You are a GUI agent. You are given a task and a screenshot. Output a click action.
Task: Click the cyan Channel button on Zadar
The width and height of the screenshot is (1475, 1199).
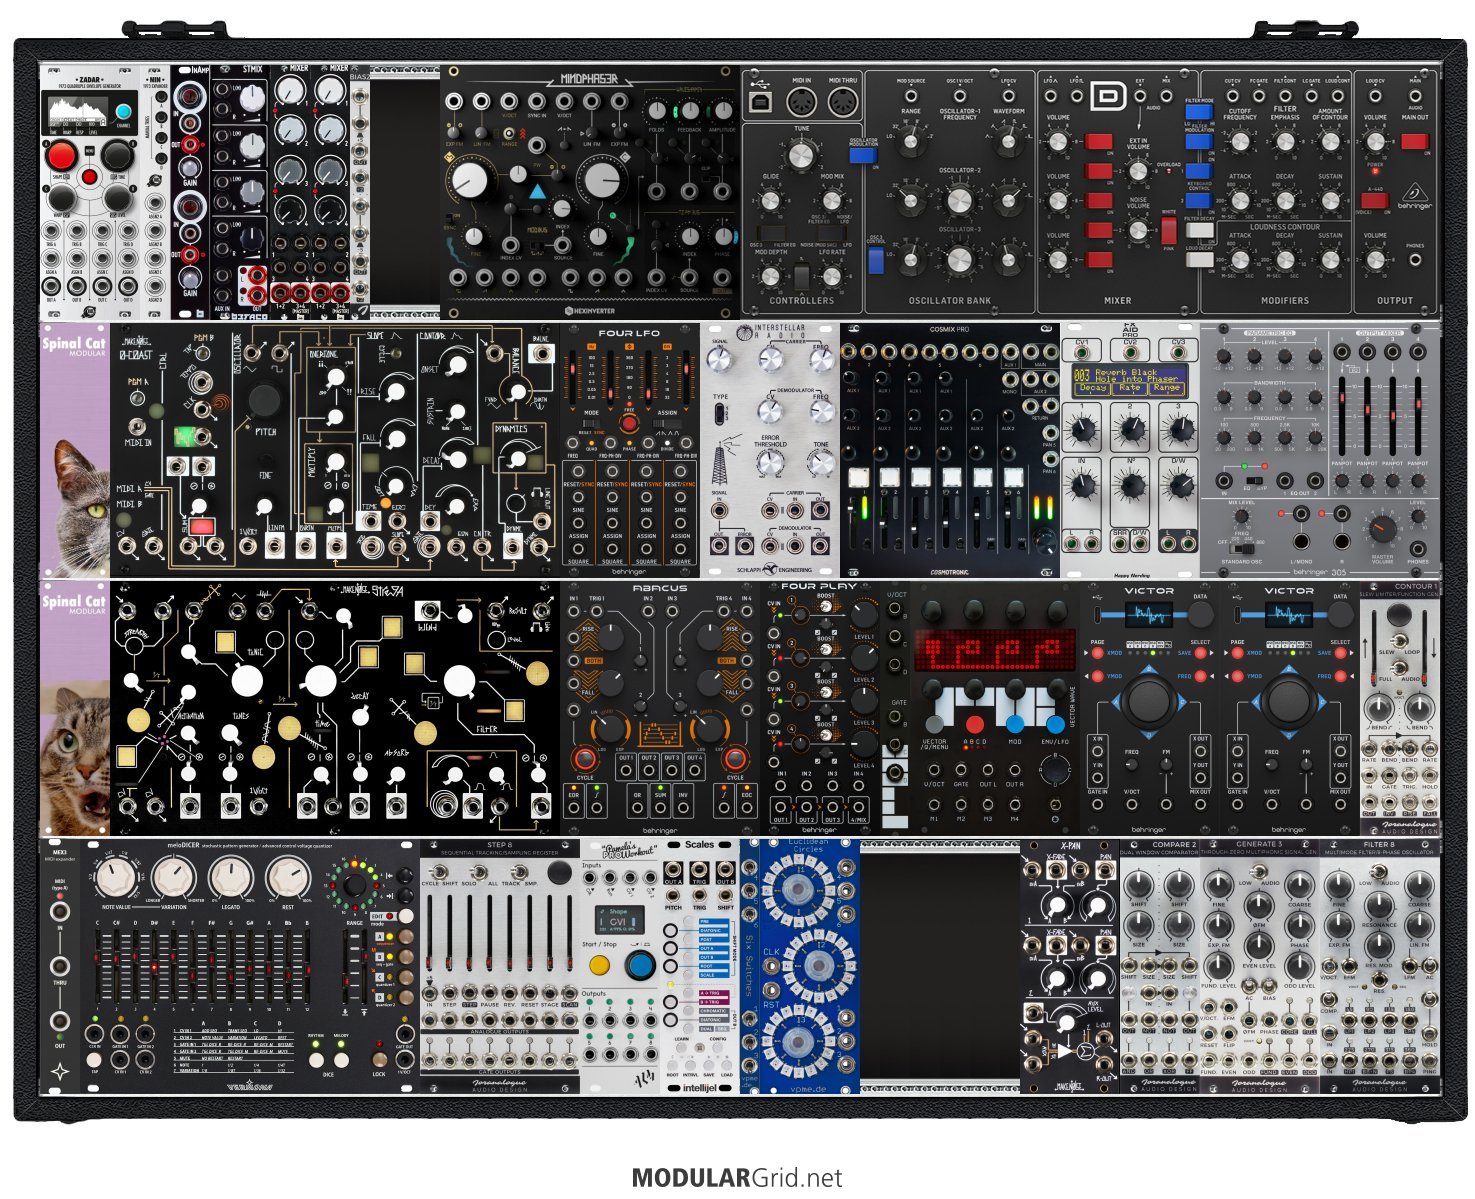[x=124, y=112]
